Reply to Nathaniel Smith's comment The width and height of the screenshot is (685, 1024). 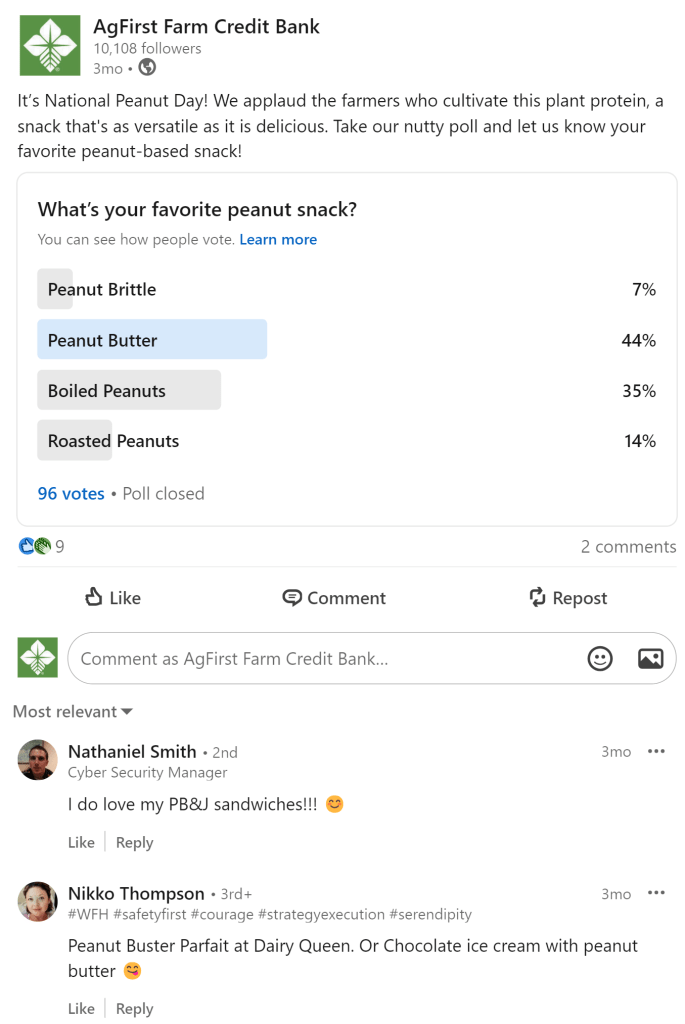(134, 842)
